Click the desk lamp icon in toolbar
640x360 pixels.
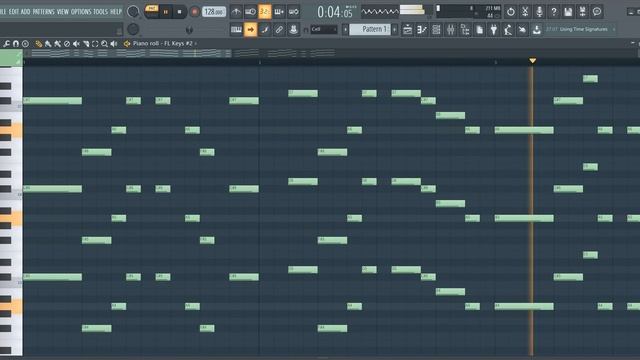(508, 29)
